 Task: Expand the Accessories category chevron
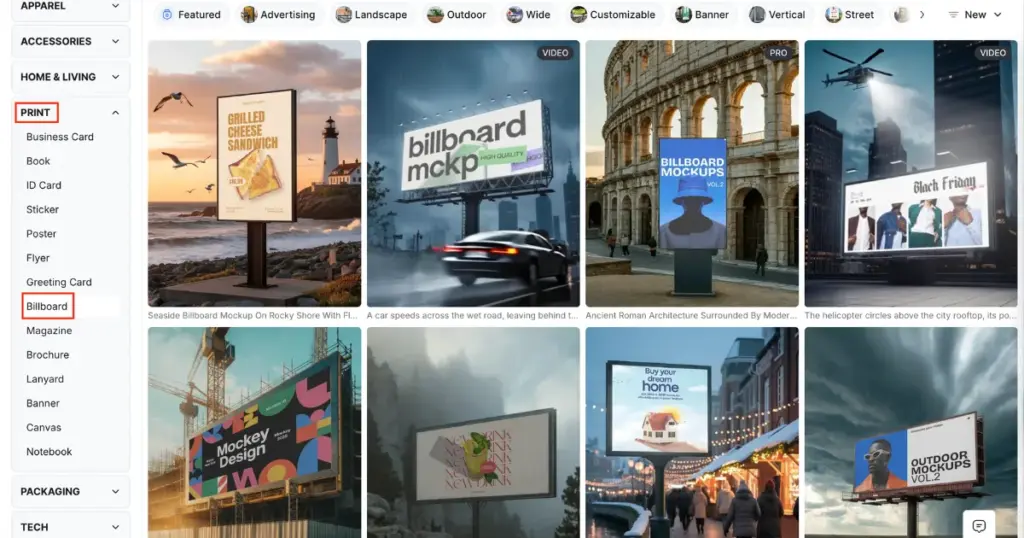pos(116,41)
